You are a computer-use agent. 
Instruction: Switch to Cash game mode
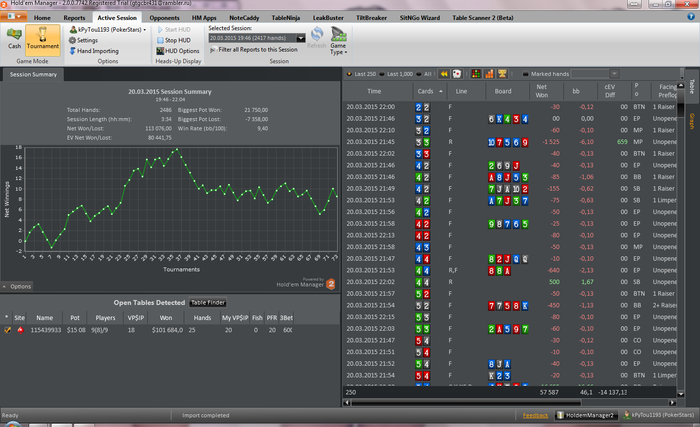pos(14,39)
